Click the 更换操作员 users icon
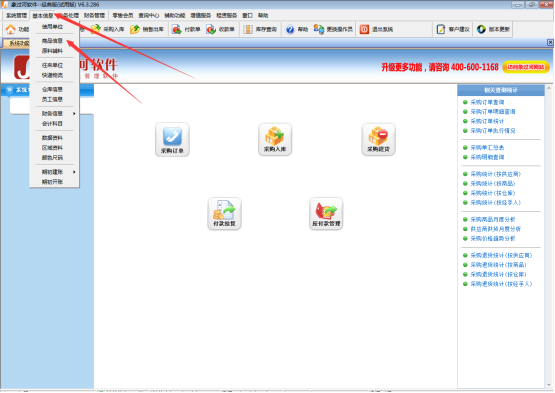 pos(319,29)
